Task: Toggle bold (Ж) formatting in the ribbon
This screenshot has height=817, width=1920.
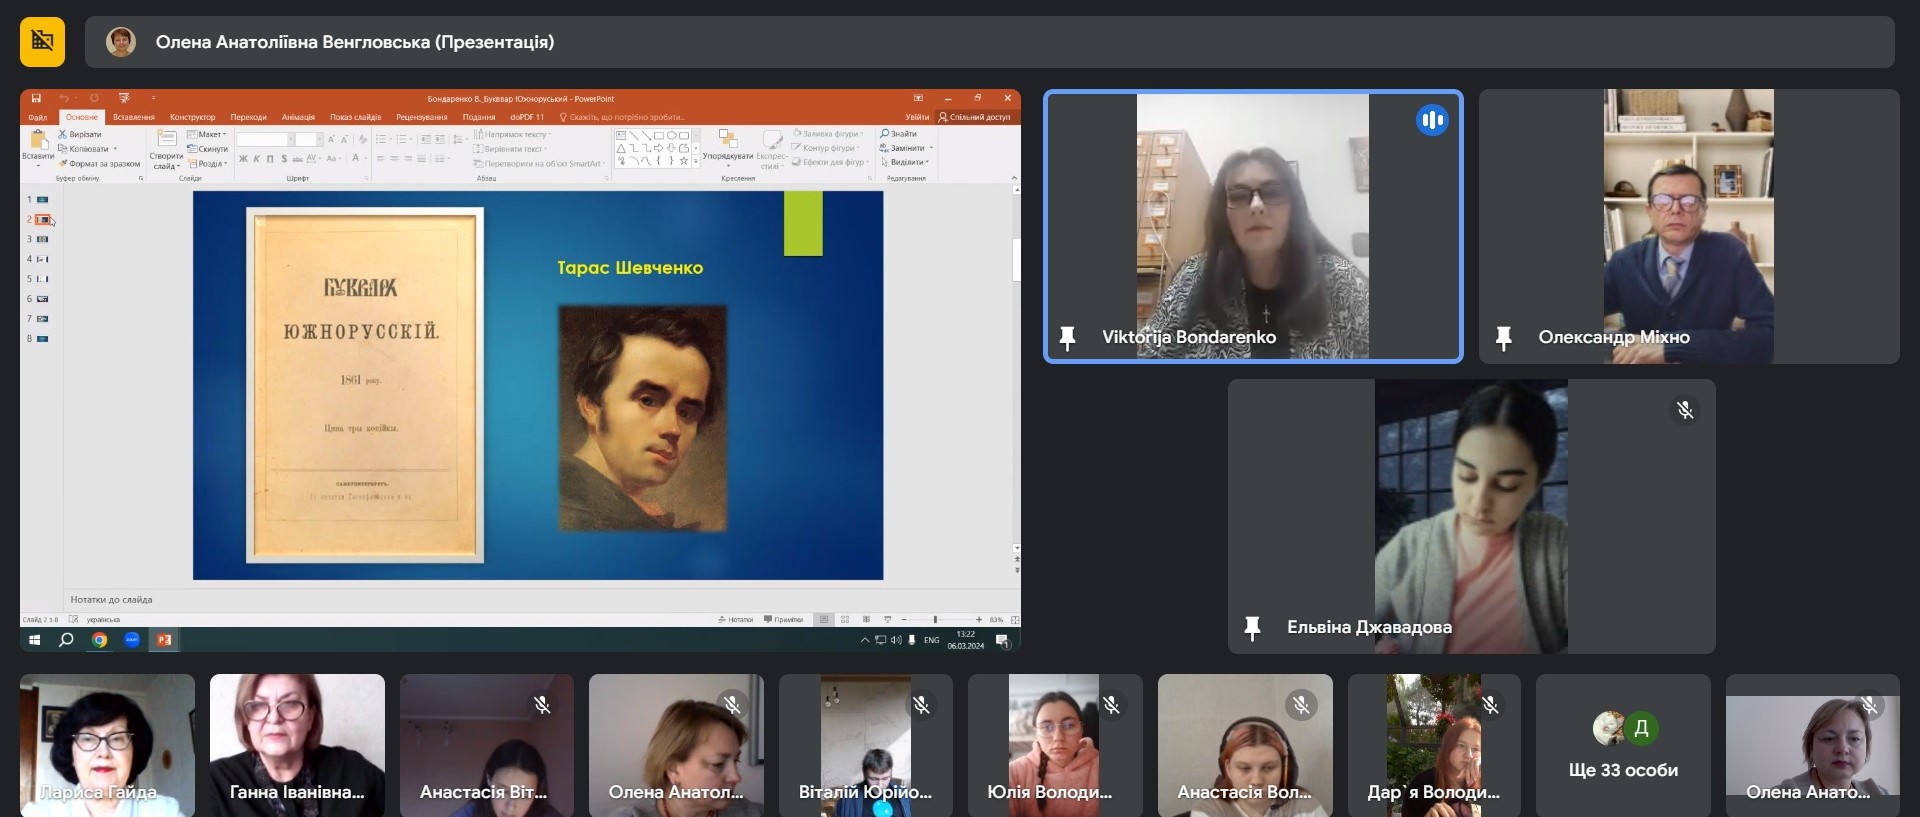Action: click(243, 159)
